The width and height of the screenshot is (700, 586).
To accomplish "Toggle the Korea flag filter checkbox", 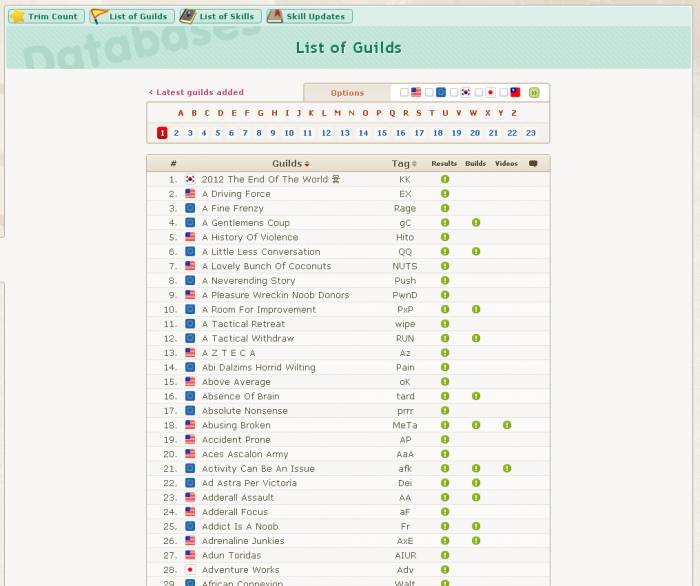I will pos(454,92).
